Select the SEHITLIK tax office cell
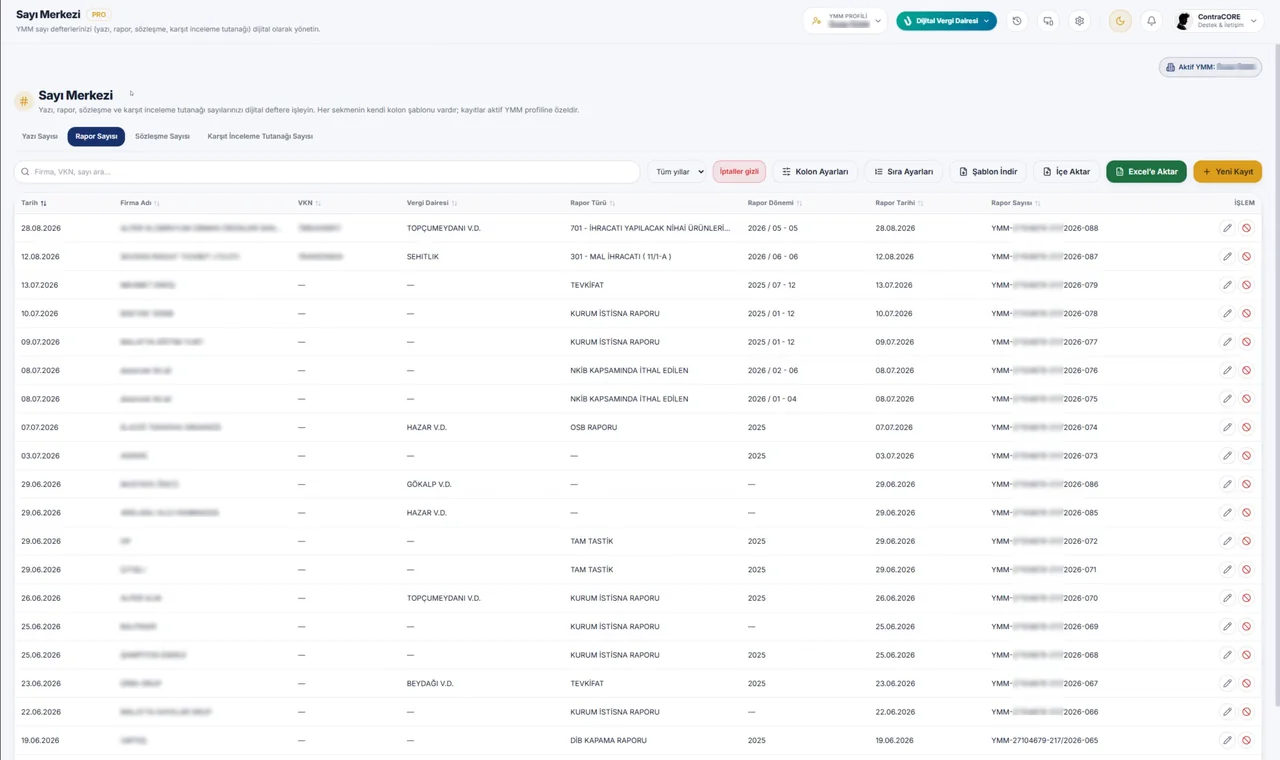 pos(423,257)
